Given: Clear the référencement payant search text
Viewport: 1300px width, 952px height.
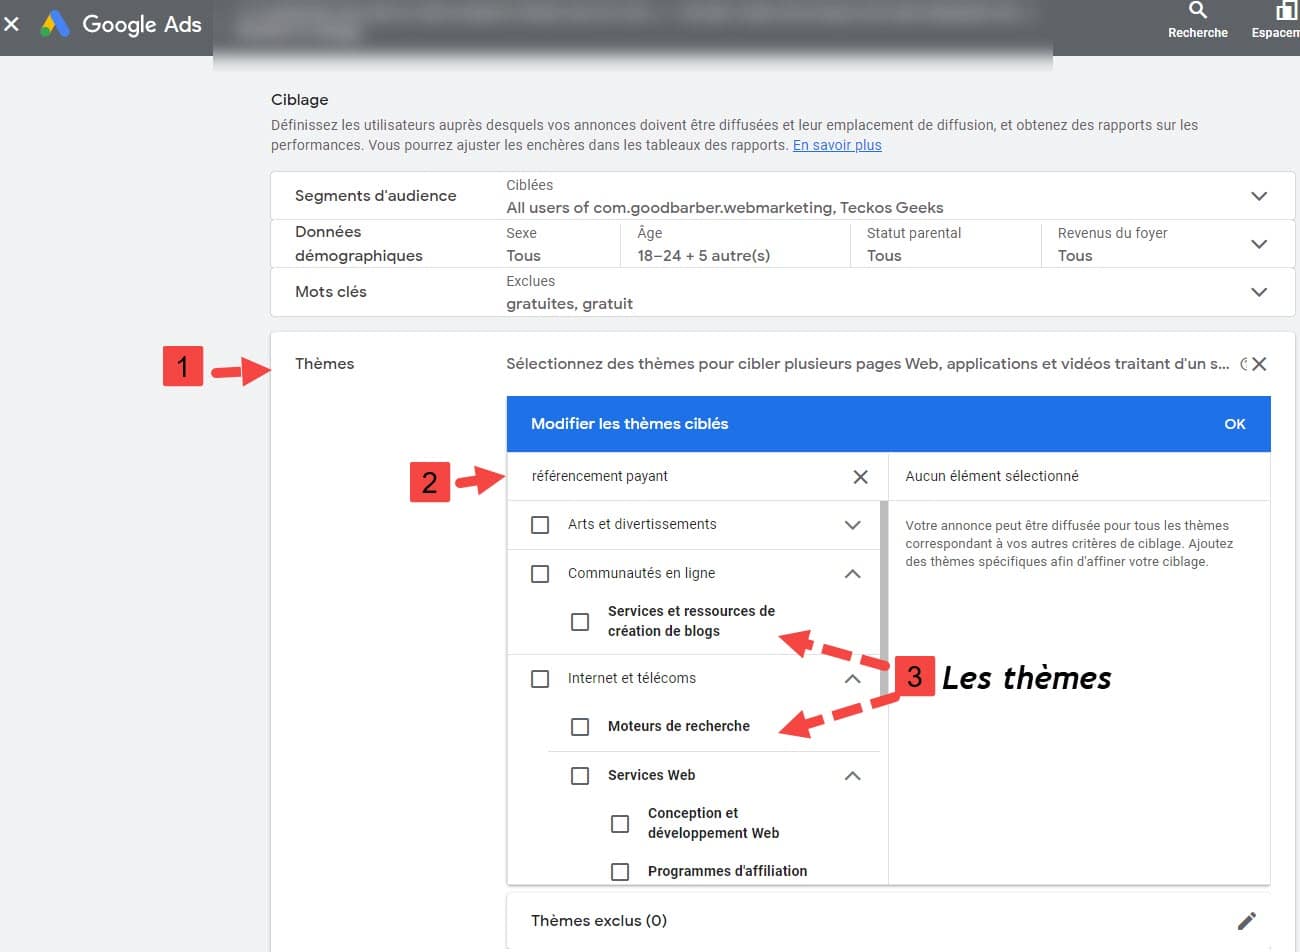Looking at the screenshot, I should pyautogui.click(x=860, y=477).
